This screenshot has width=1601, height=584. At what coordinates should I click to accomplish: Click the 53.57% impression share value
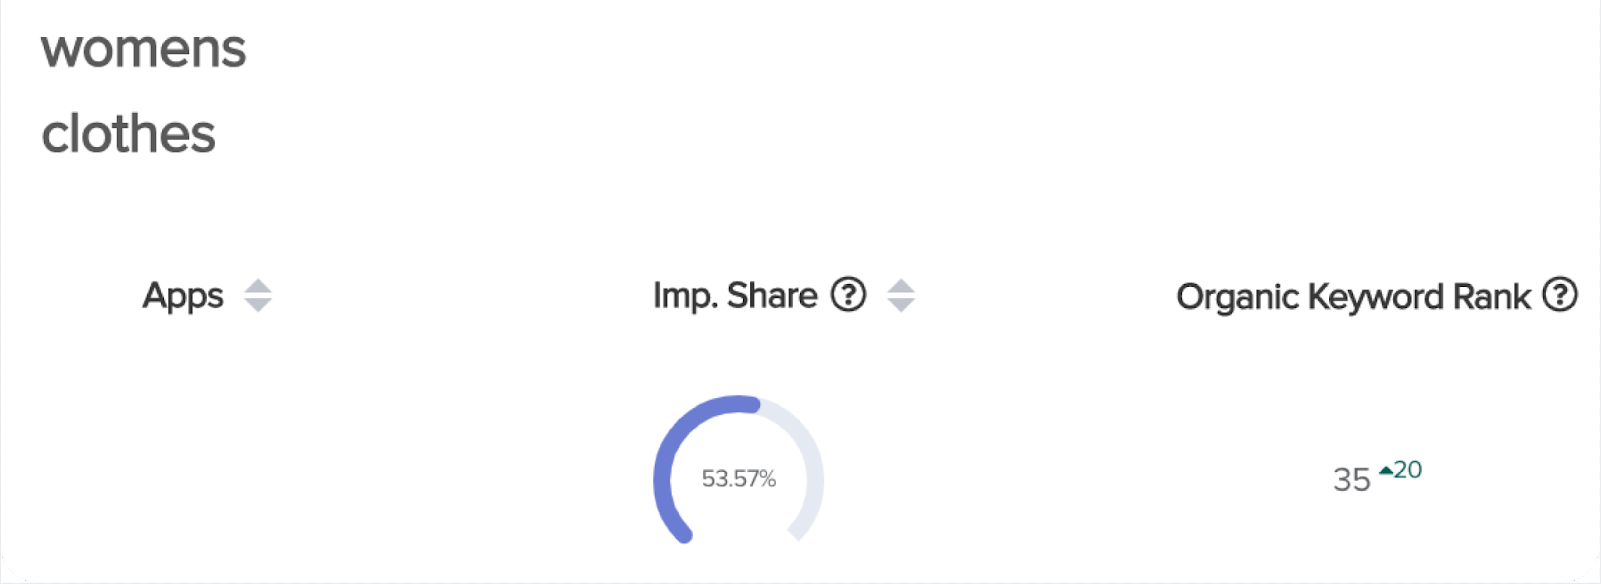[739, 479]
